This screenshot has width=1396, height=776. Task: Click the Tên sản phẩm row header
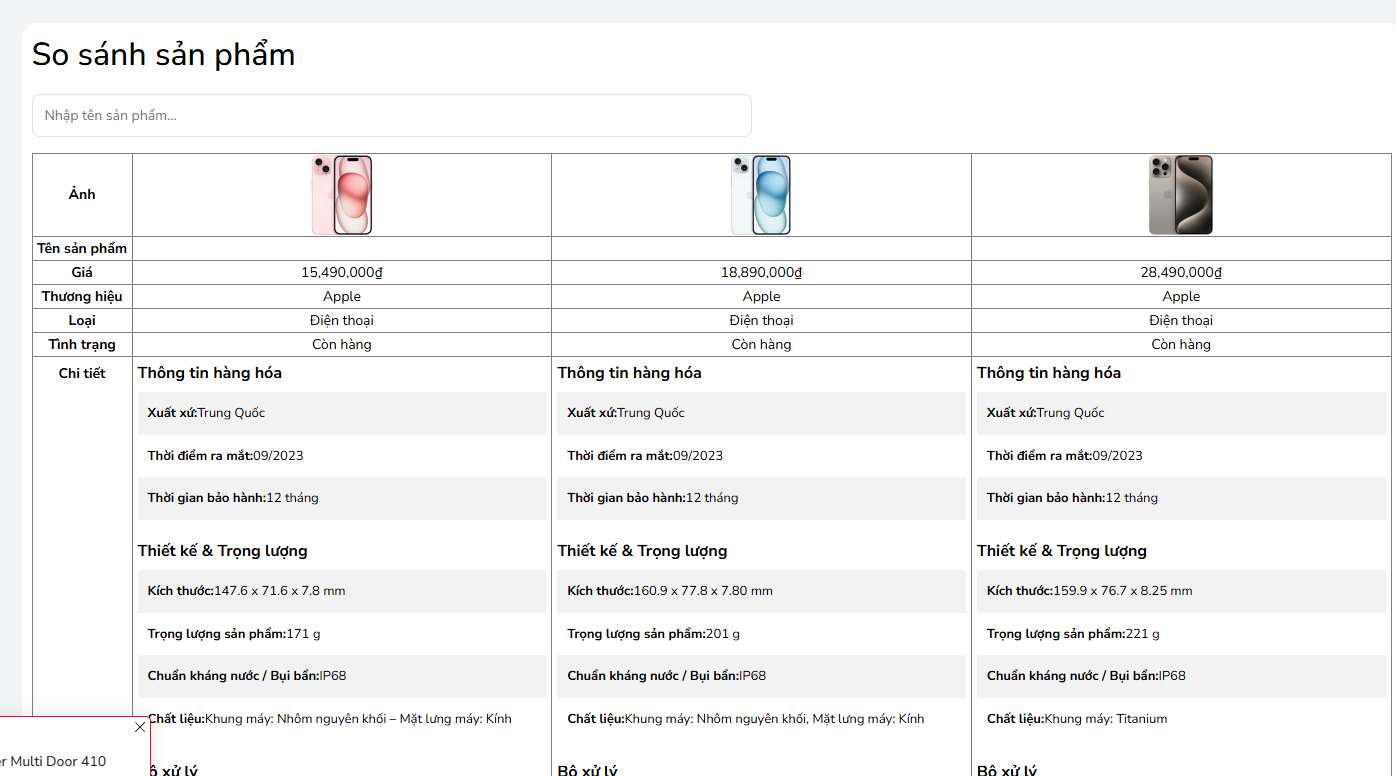click(x=82, y=249)
